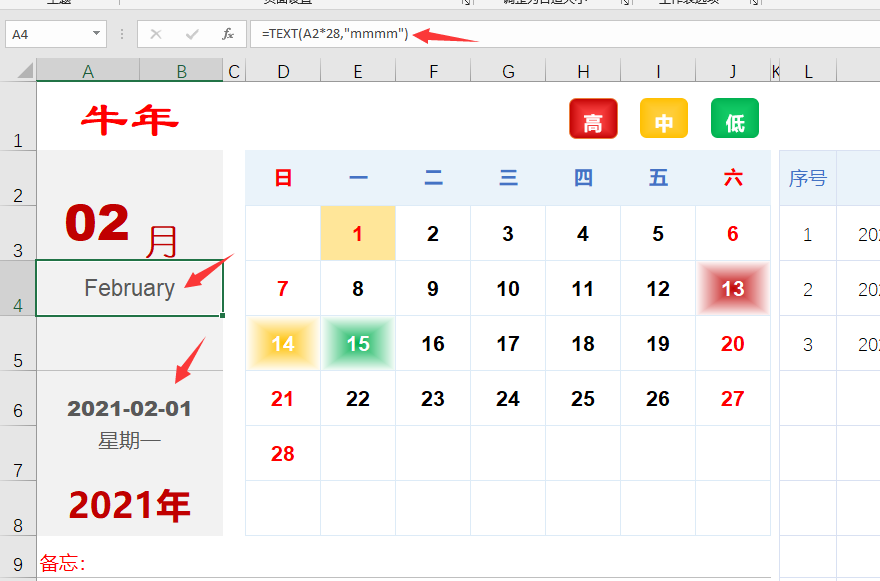The height and width of the screenshot is (581, 880).
Task: Select row 3 header
Action: pos(18,233)
